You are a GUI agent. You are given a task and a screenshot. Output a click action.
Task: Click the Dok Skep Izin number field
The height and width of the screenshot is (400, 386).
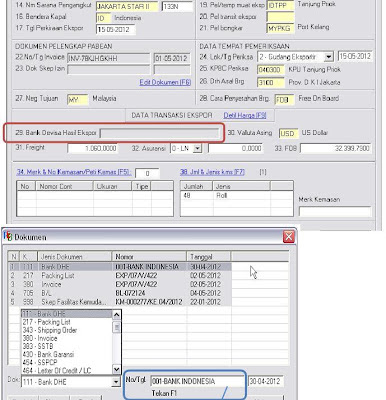click(109, 70)
